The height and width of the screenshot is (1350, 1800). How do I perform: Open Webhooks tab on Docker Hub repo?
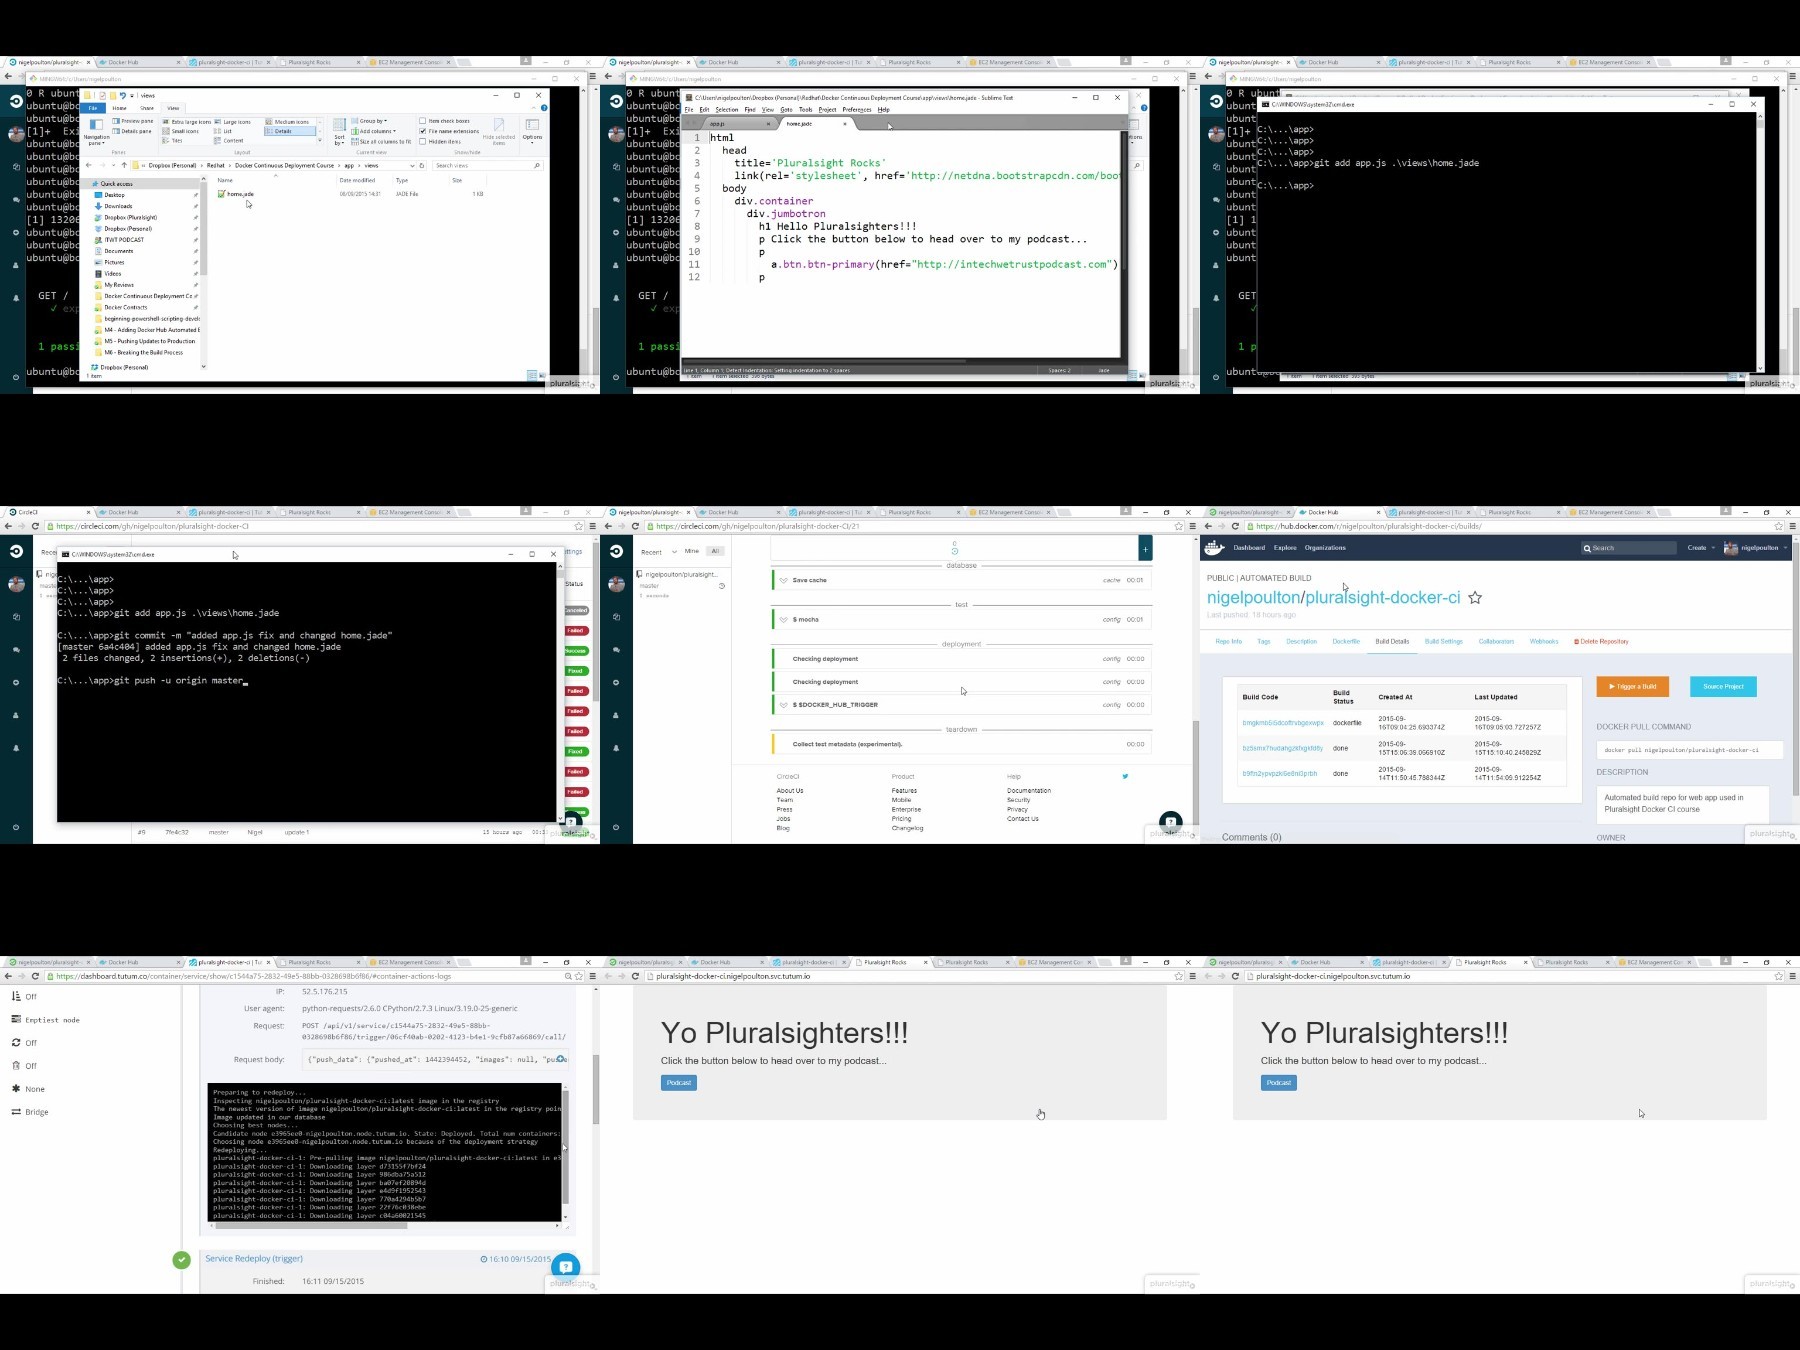click(x=1544, y=641)
